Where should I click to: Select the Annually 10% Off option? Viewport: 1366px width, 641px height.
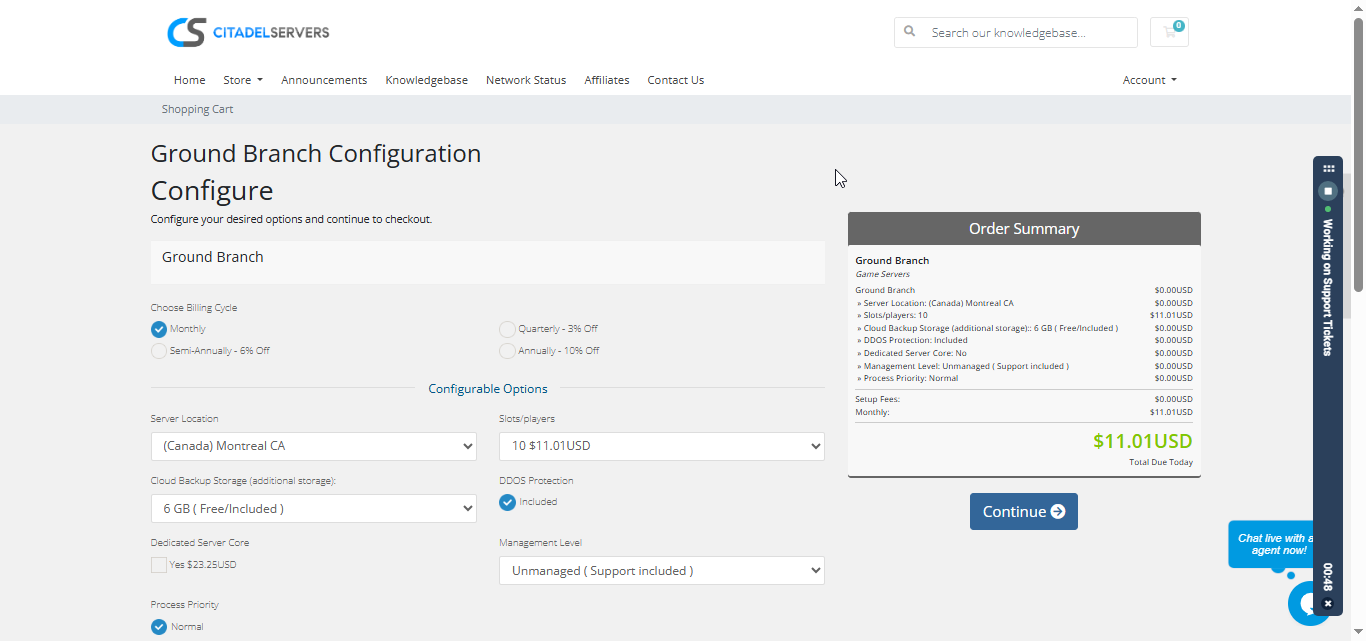508,351
